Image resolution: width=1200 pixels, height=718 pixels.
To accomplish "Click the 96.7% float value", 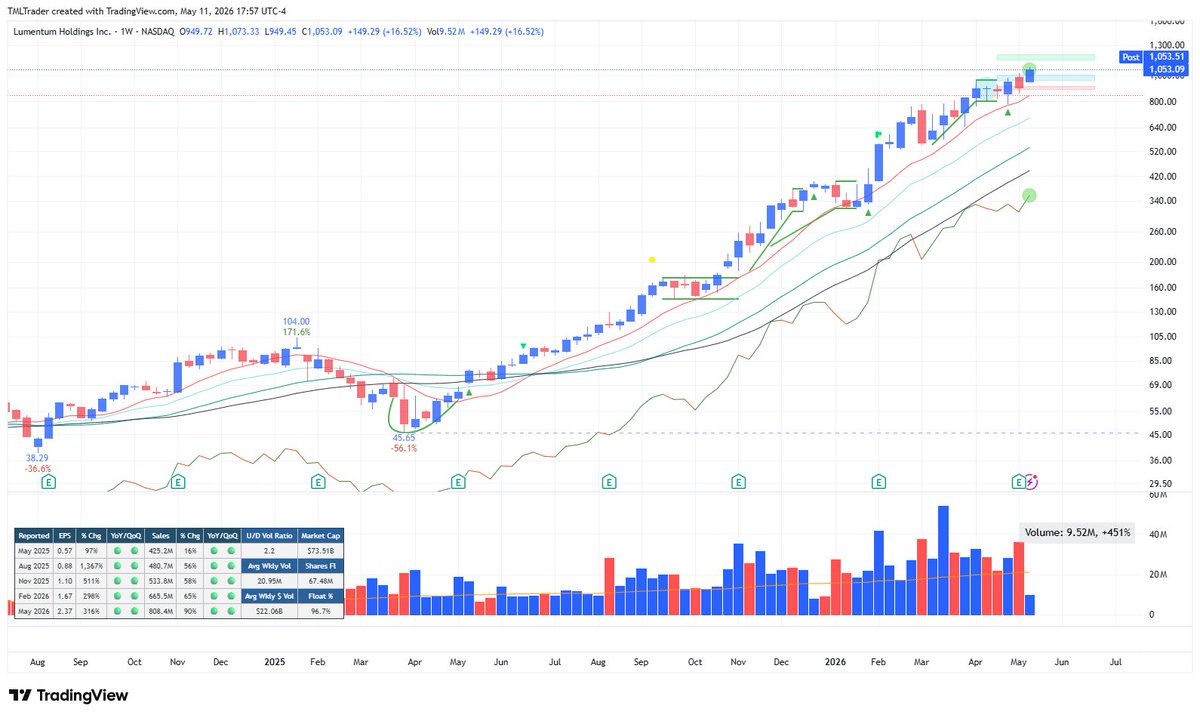I will [320, 609].
